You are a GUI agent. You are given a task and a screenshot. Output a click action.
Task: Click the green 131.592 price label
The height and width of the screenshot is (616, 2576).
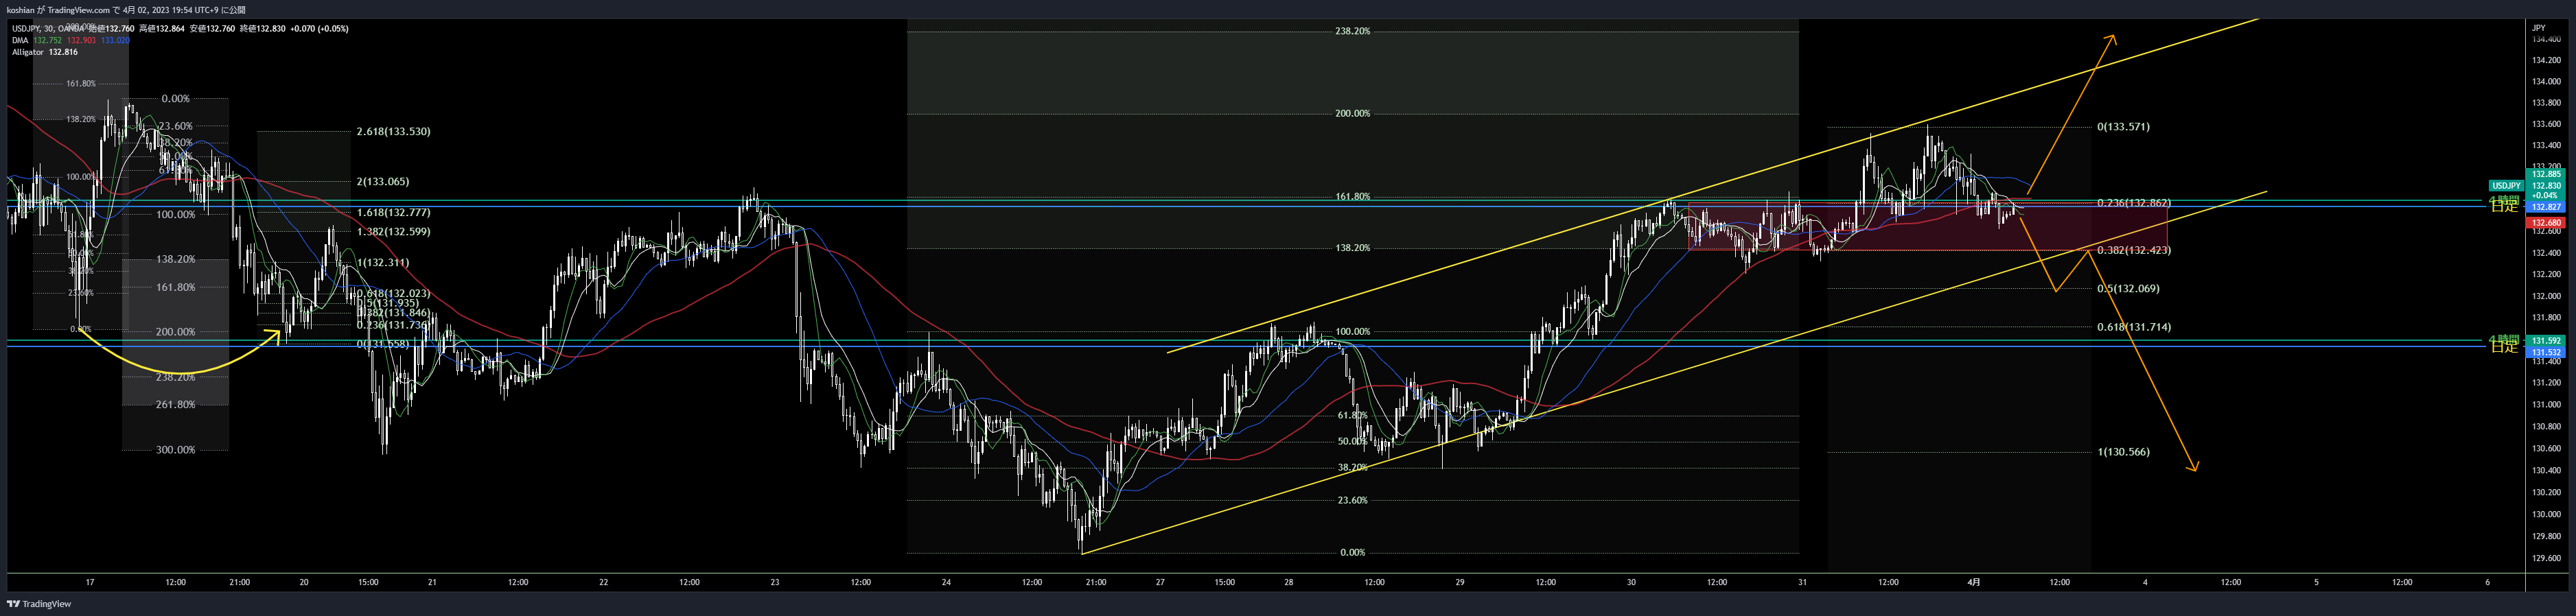(x=2545, y=341)
